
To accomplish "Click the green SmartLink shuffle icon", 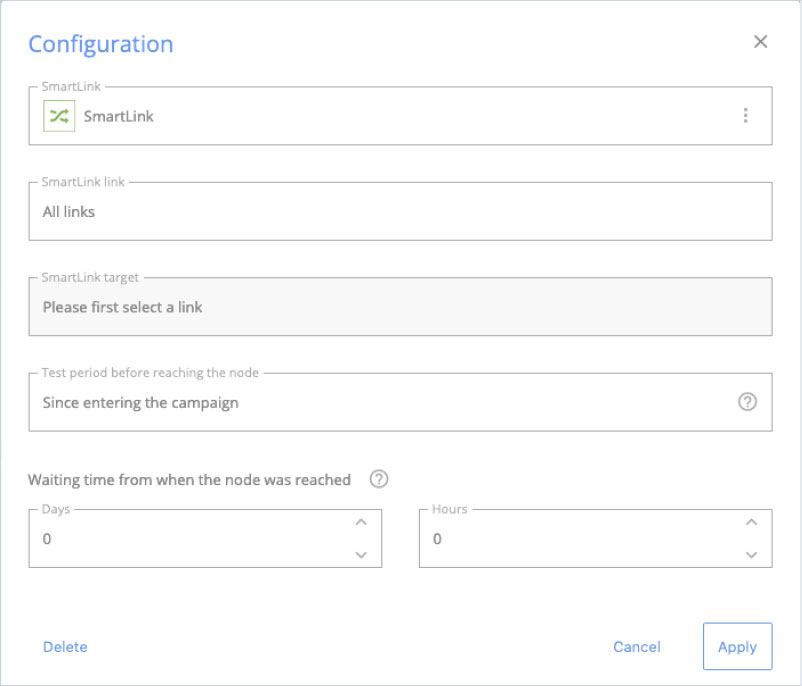I will click(x=59, y=115).
